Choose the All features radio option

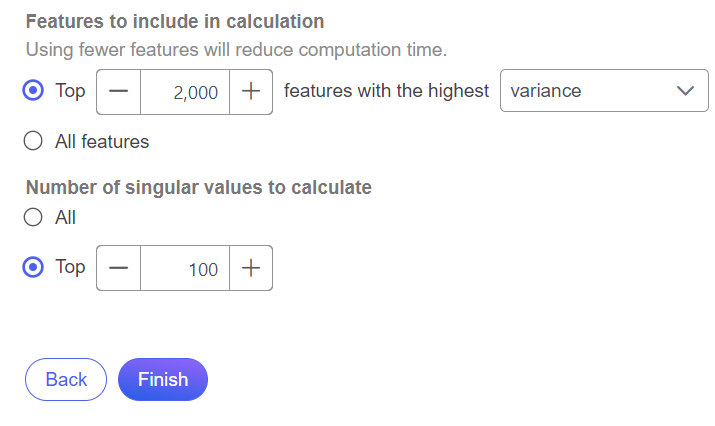pos(33,141)
